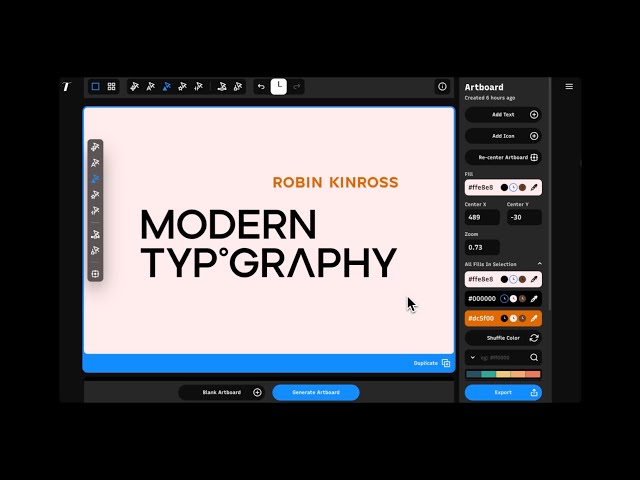
Task: Click the T logo in top-left corner
Action: click(x=67, y=87)
